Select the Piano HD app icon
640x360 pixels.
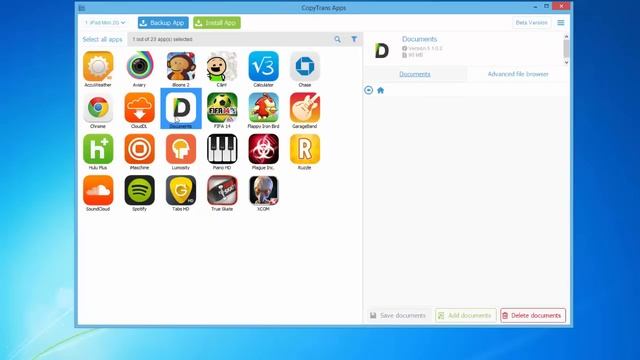[222, 149]
